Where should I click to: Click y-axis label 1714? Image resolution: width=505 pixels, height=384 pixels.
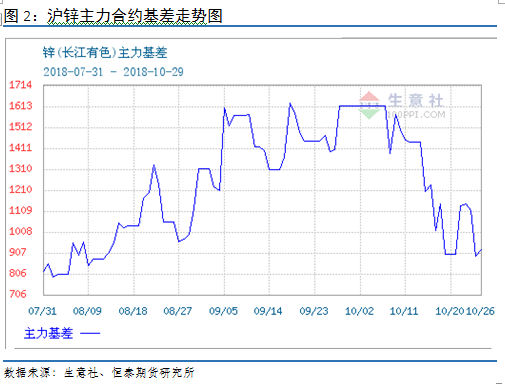click(x=21, y=85)
